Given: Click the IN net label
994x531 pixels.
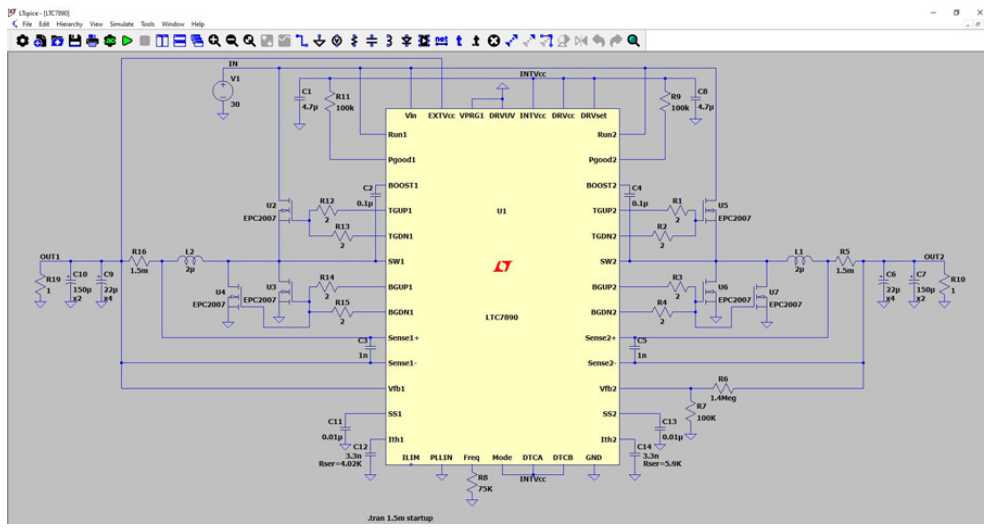Looking at the screenshot, I should 233,64.
